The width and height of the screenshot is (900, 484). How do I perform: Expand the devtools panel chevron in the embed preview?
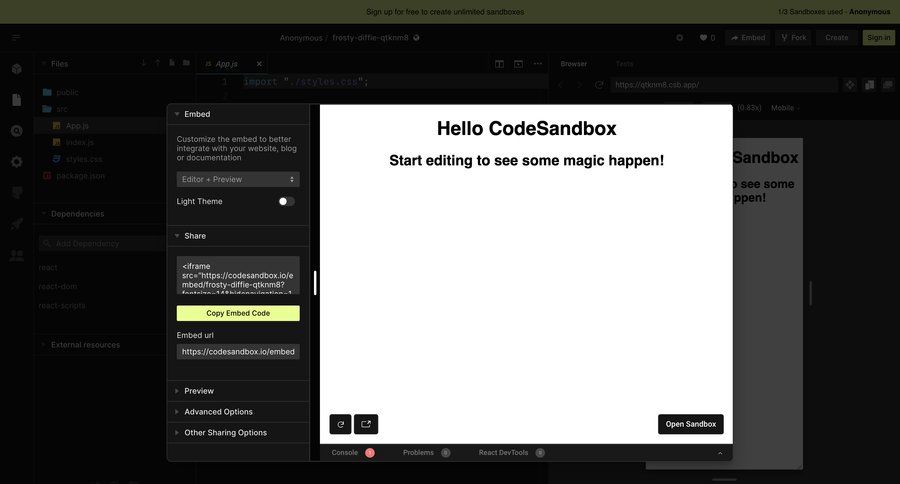coord(720,453)
